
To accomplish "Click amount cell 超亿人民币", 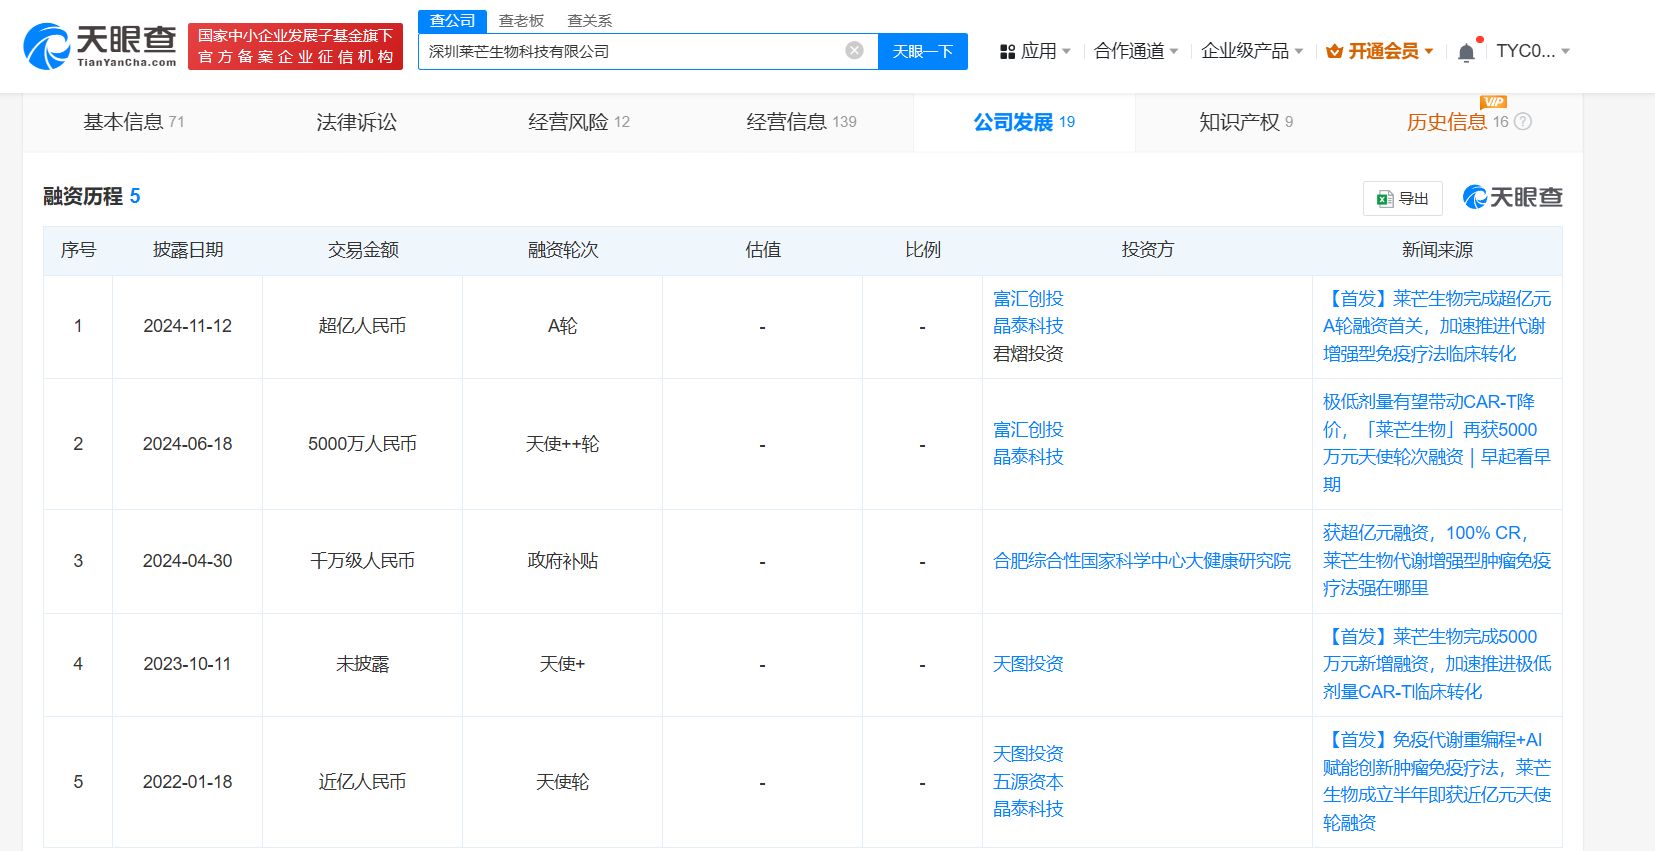I will tap(362, 326).
